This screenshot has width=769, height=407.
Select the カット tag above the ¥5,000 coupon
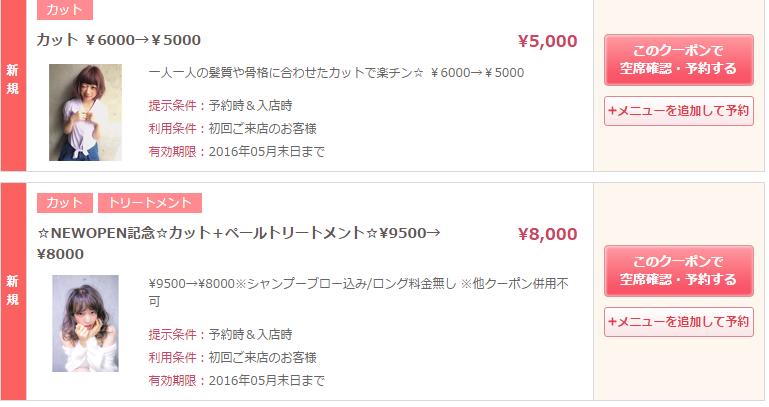65,10
